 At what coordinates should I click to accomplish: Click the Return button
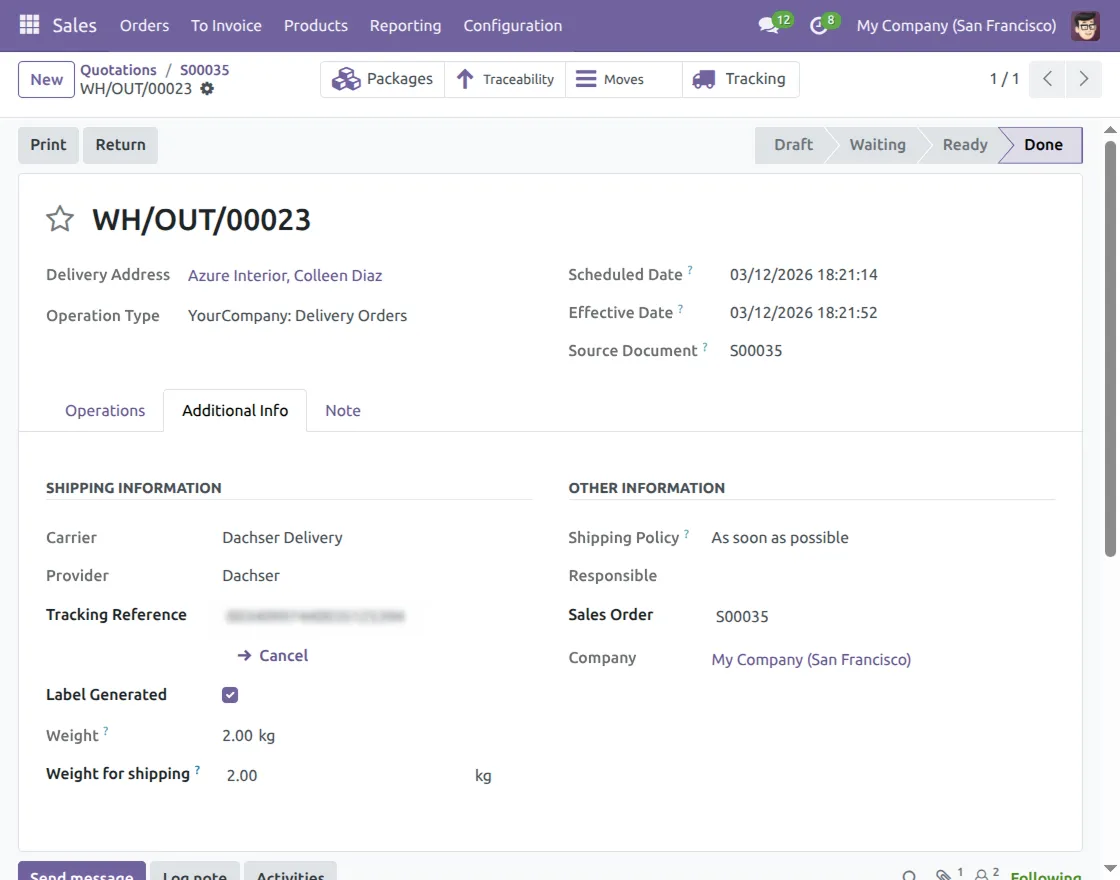click(120, 144)
